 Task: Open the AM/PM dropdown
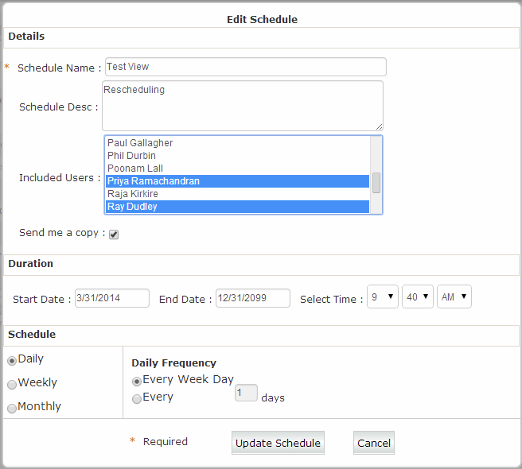coord(454,296)
